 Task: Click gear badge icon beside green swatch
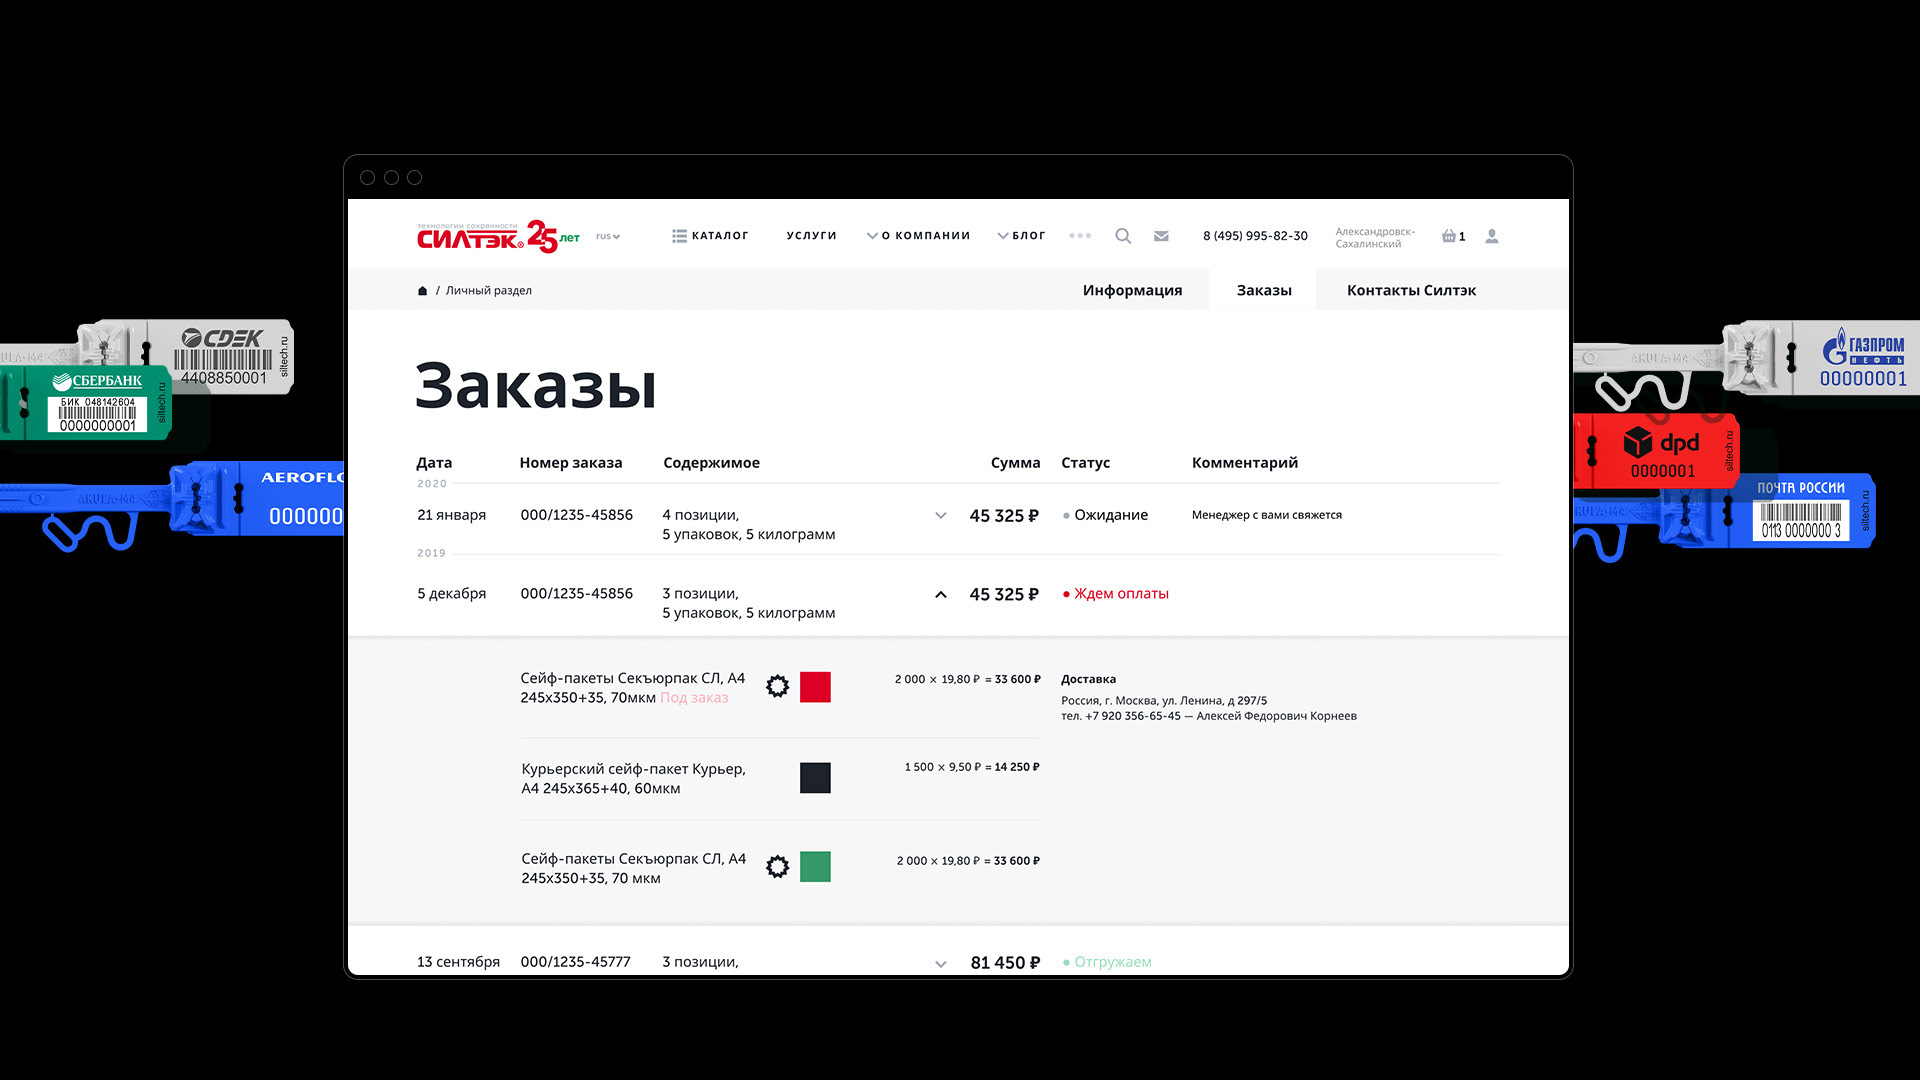point(777,866)
